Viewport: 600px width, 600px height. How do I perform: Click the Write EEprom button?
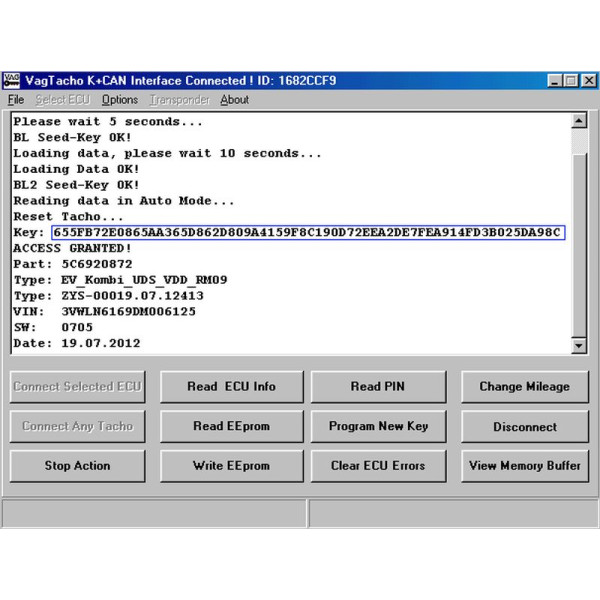tap(231, 466)
